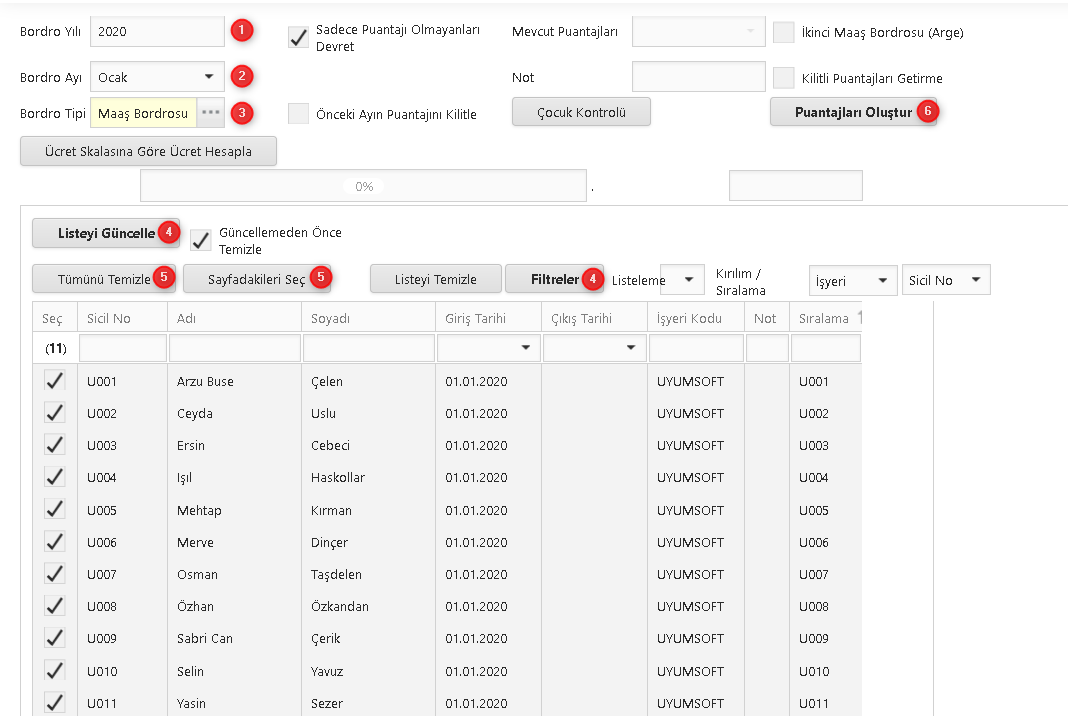The height and width of the screenshot is (716, 1068).
Task: Open the Filtreler button
Action: pyautogui.click(x=554, y=279)
